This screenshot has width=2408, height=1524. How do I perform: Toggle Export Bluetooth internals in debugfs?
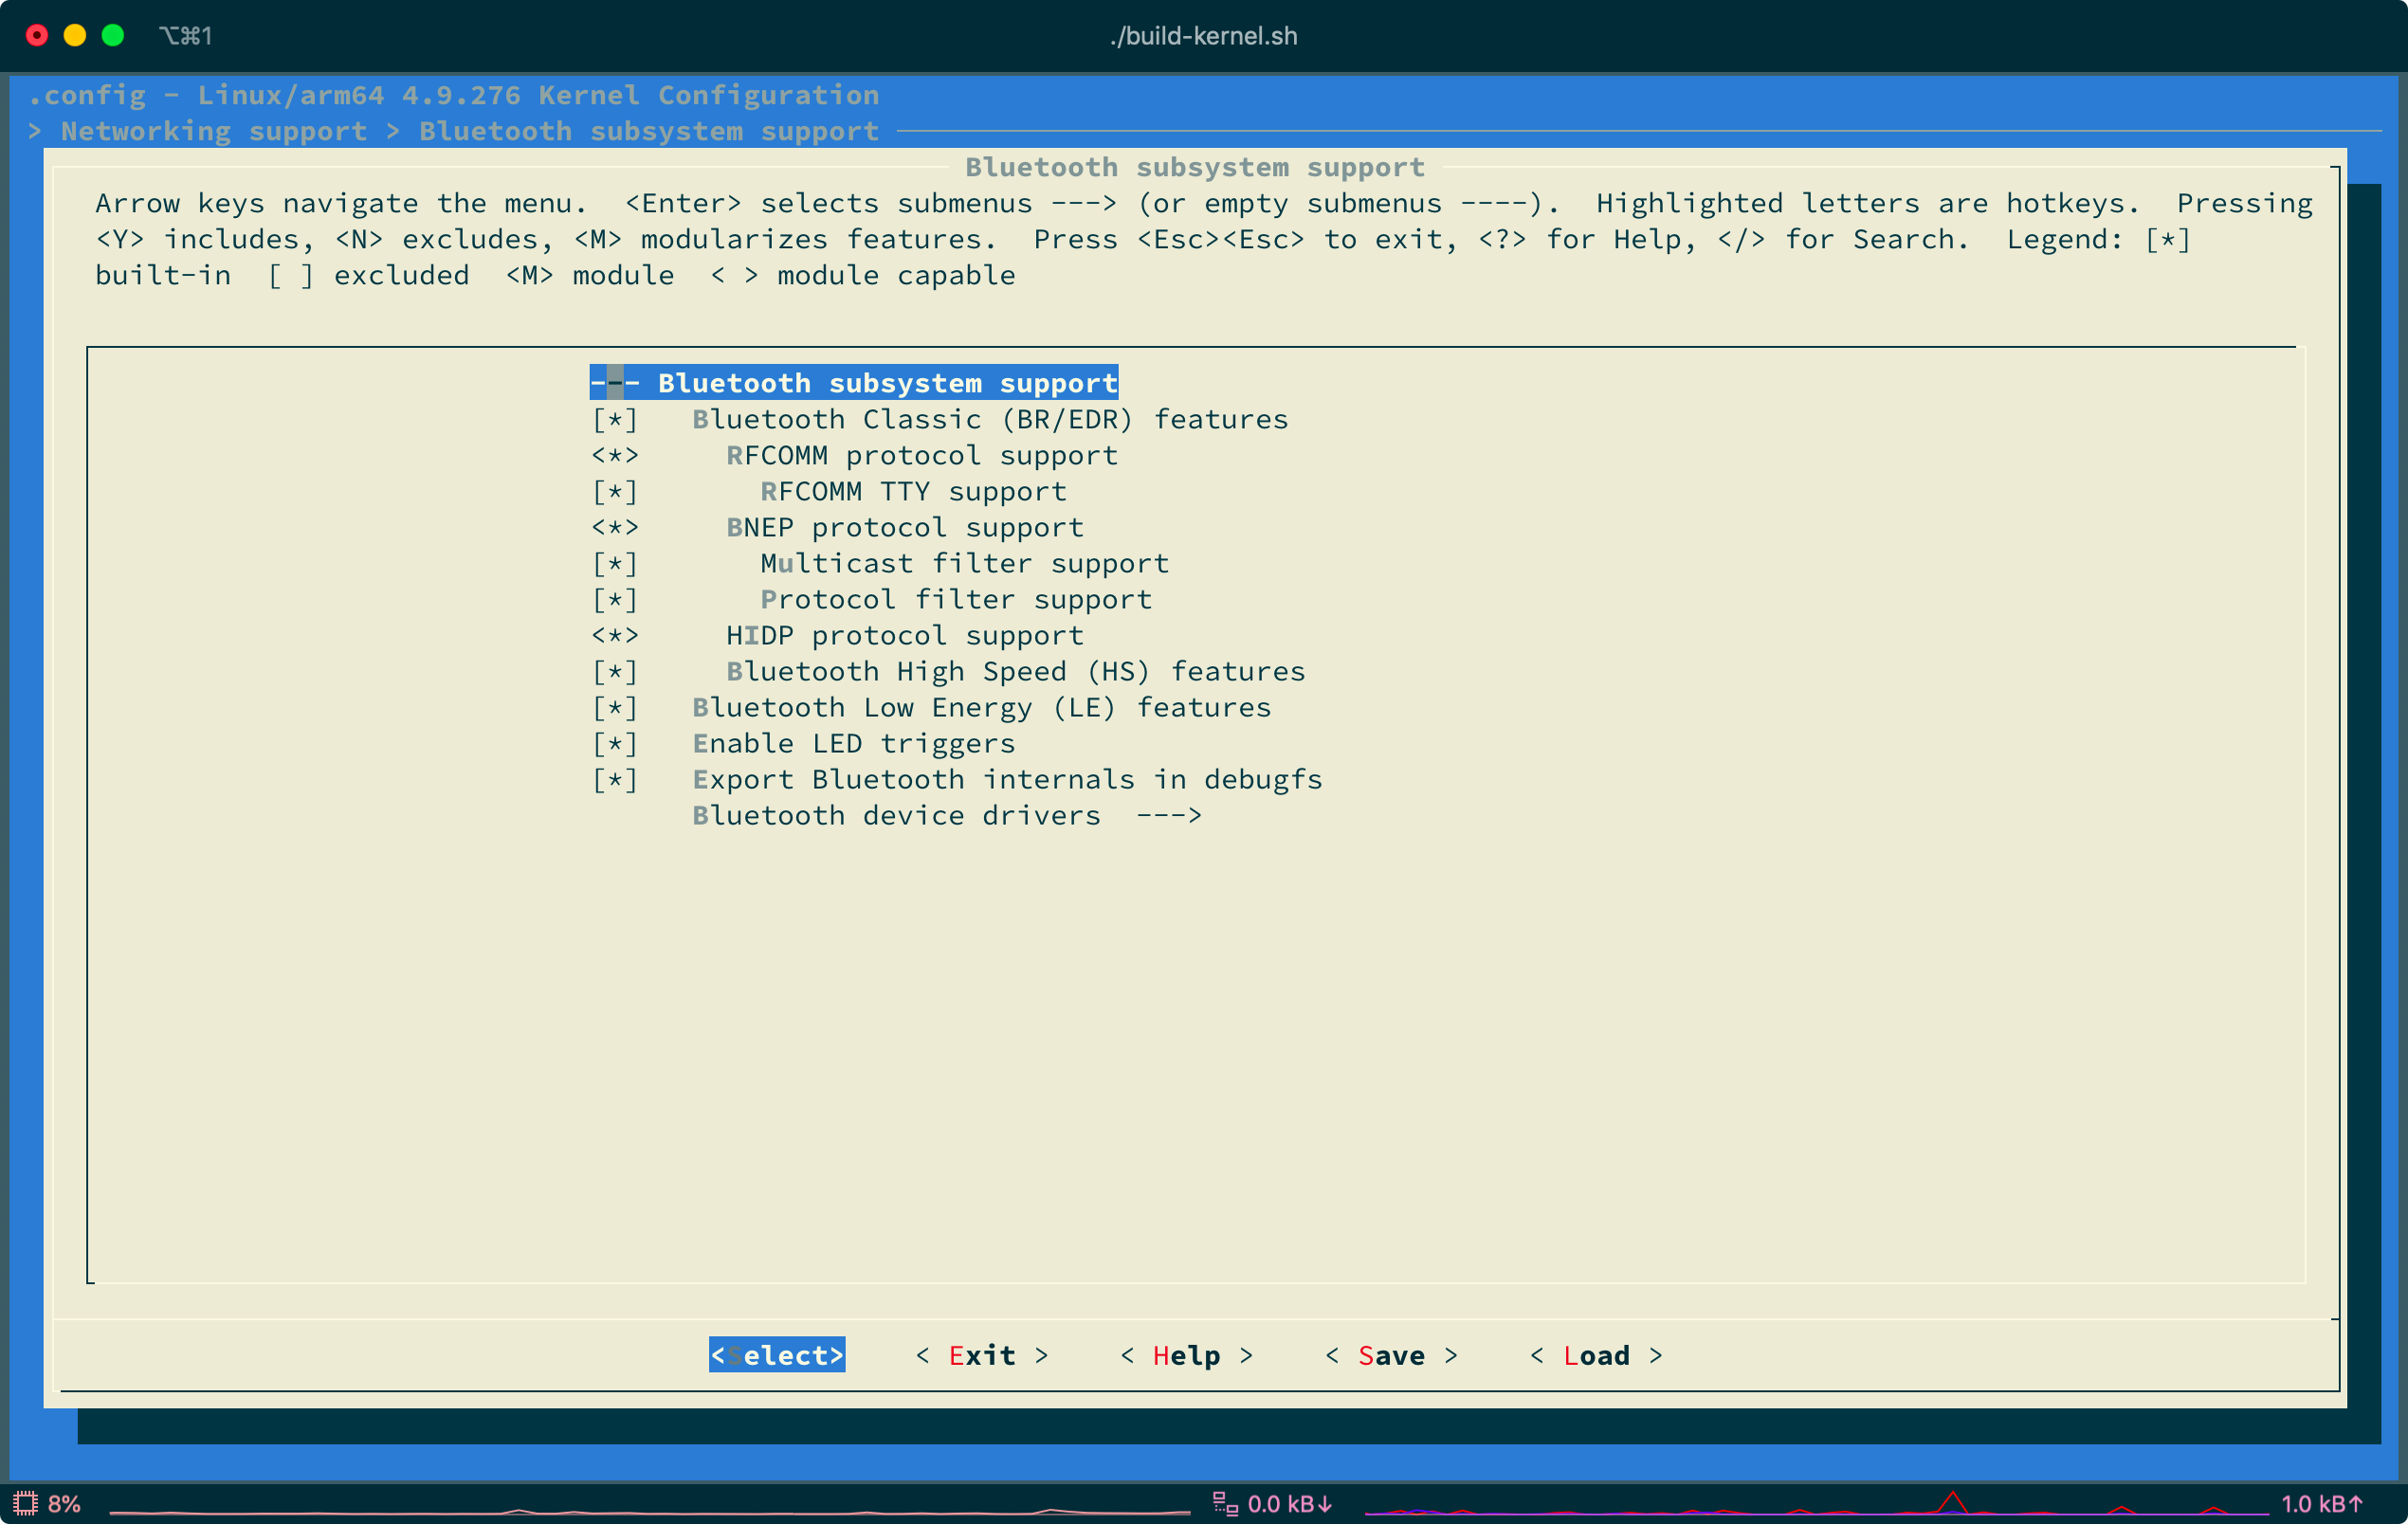[615, 779]
